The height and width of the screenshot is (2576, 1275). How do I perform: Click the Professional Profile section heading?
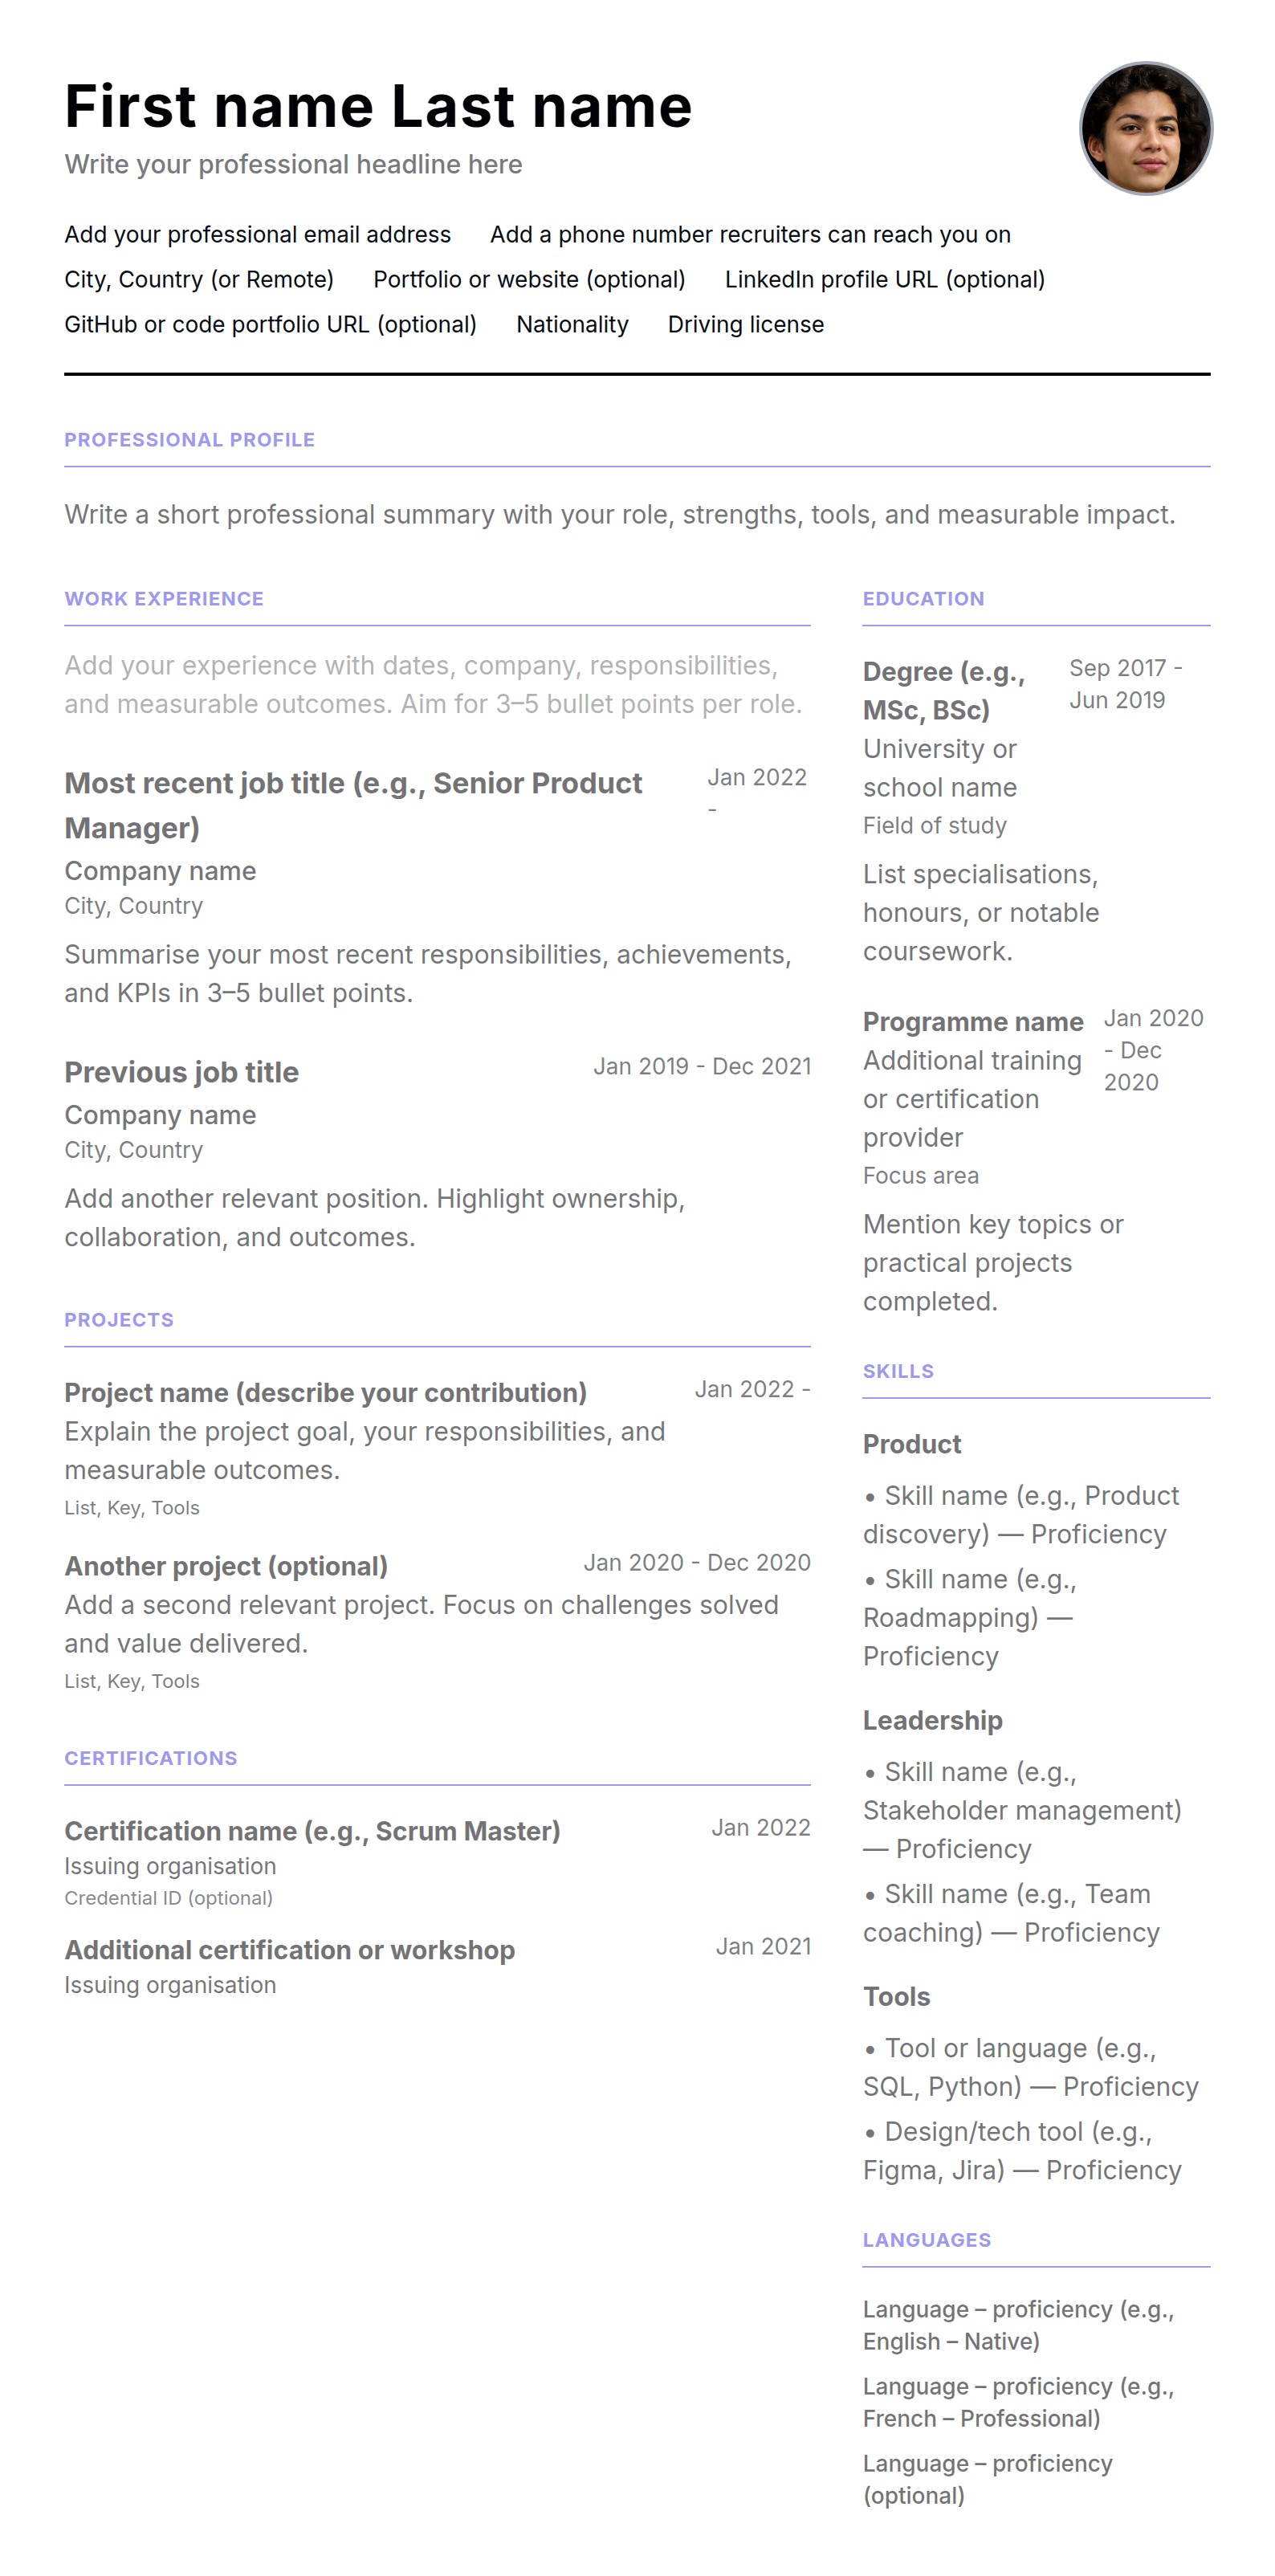[189, 440]
